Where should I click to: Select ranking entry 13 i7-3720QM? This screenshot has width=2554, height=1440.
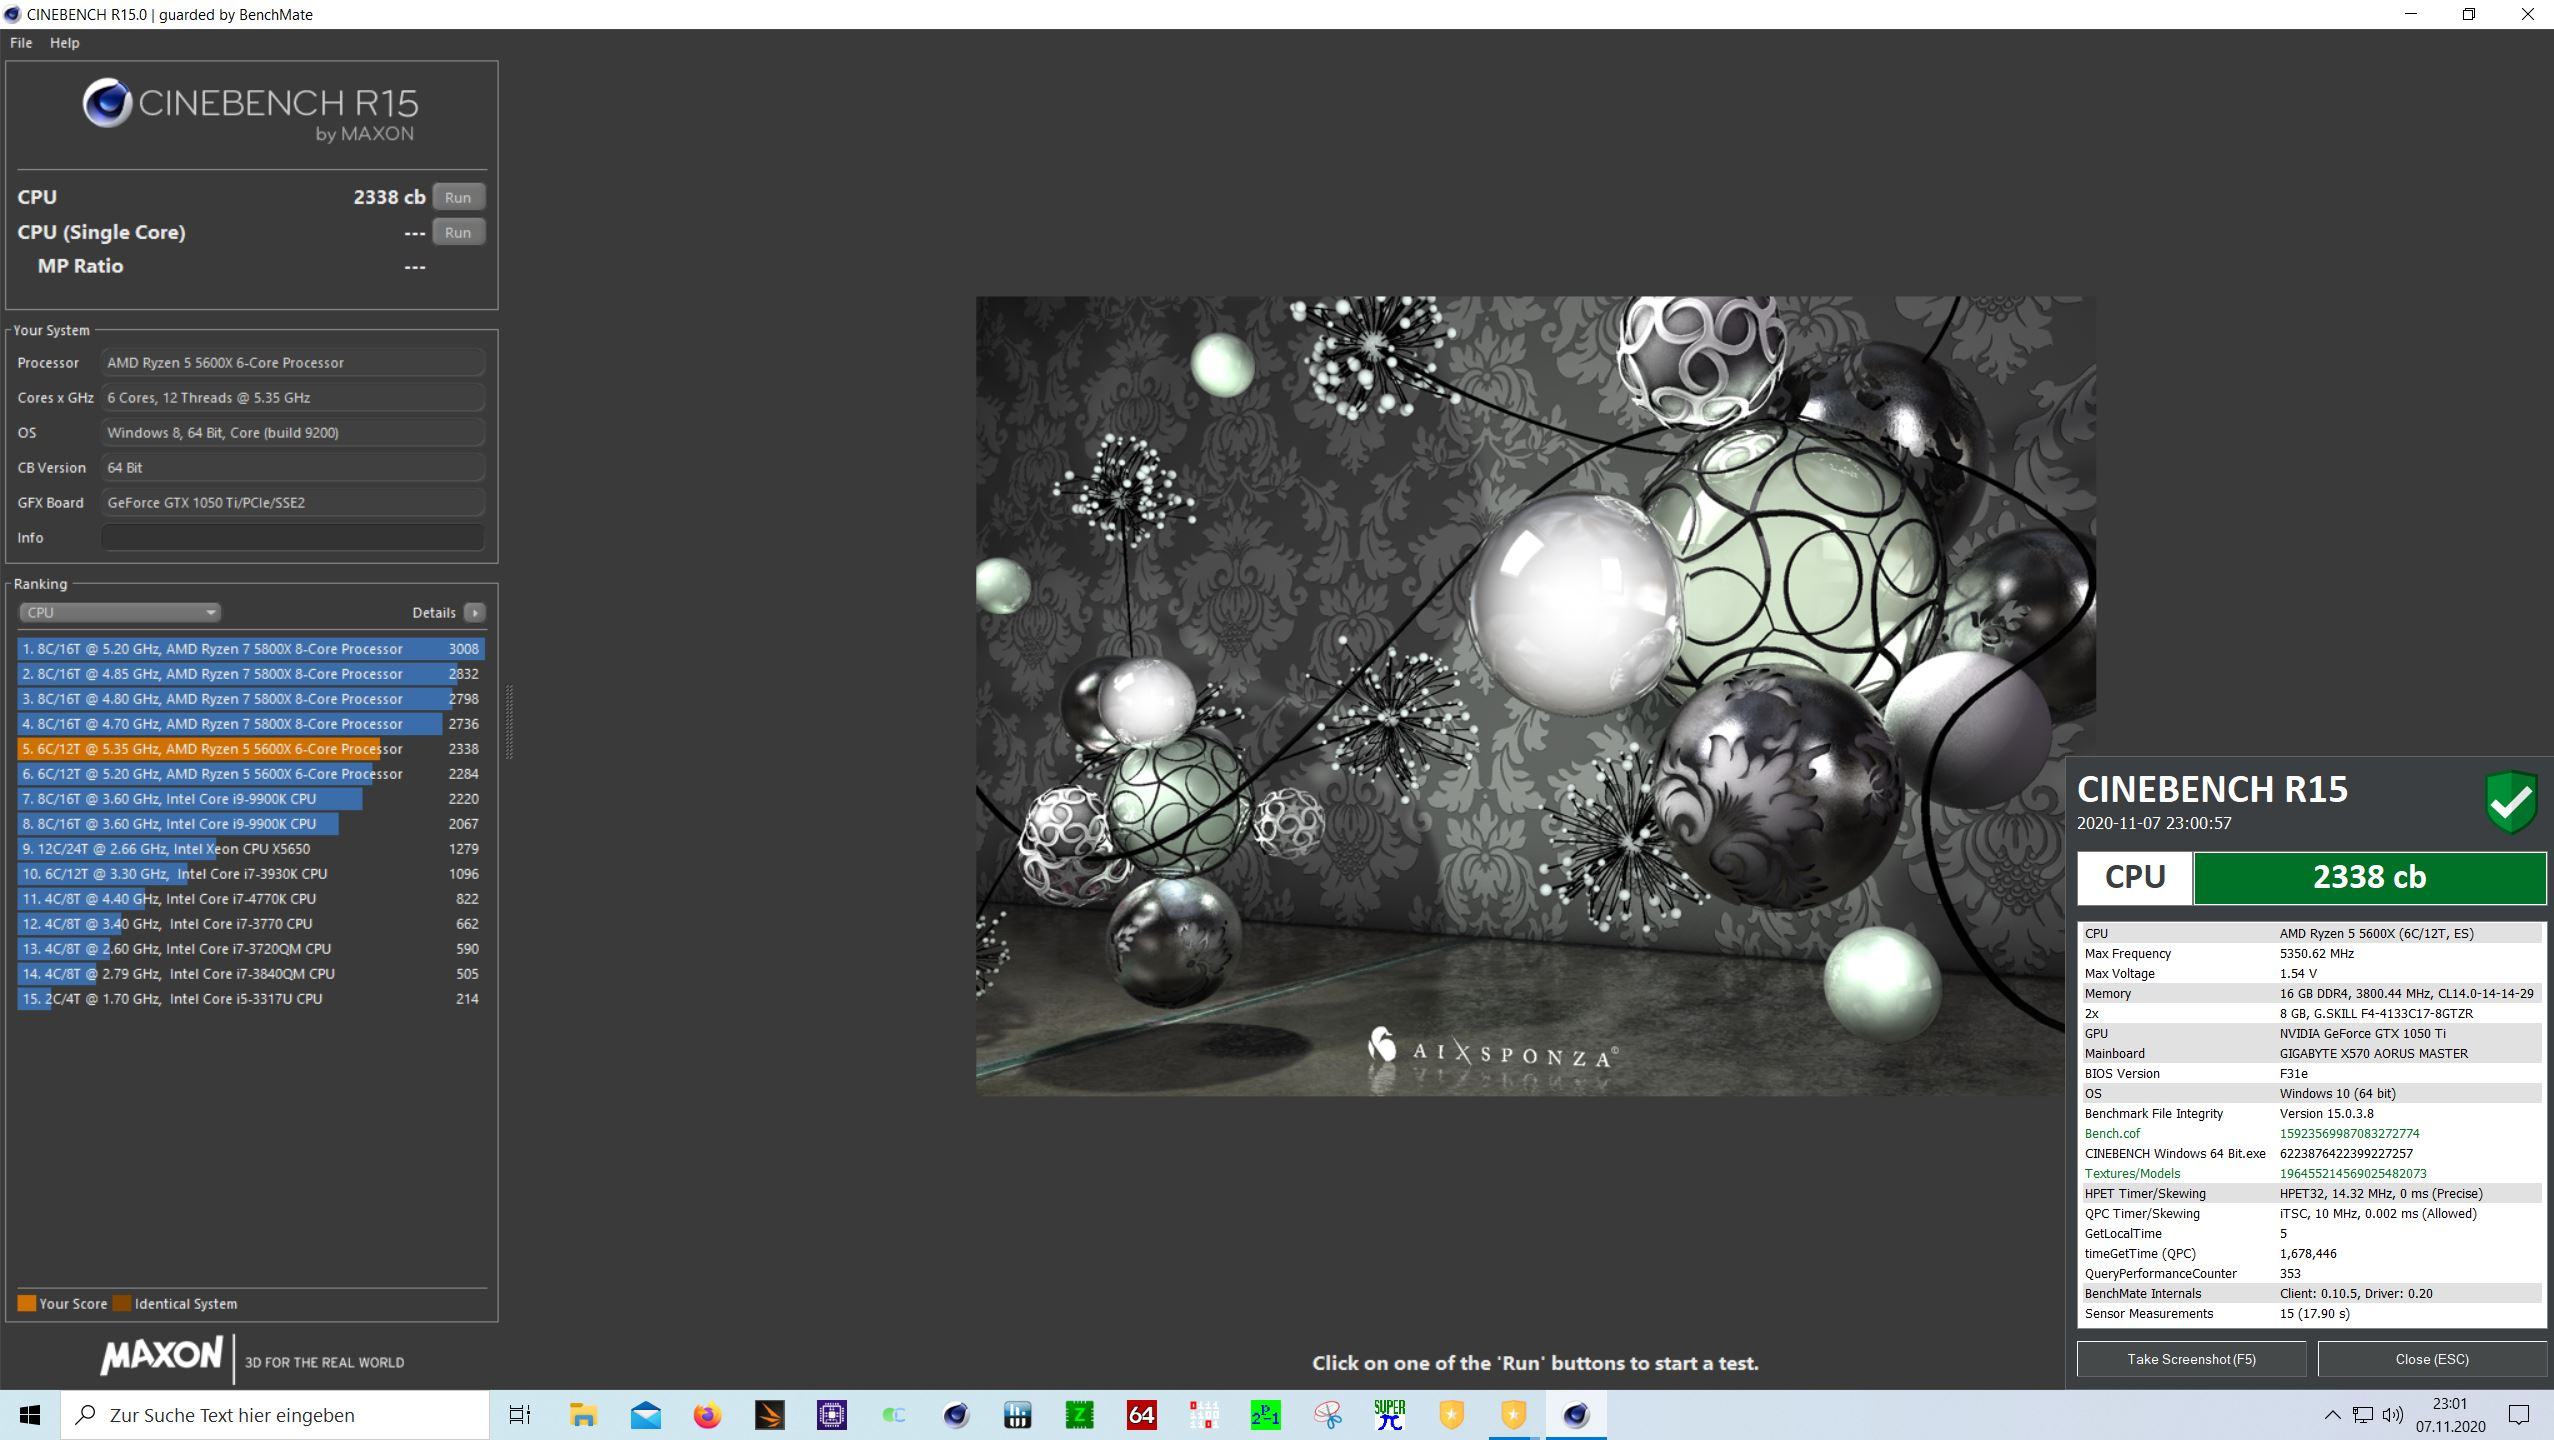250,949
